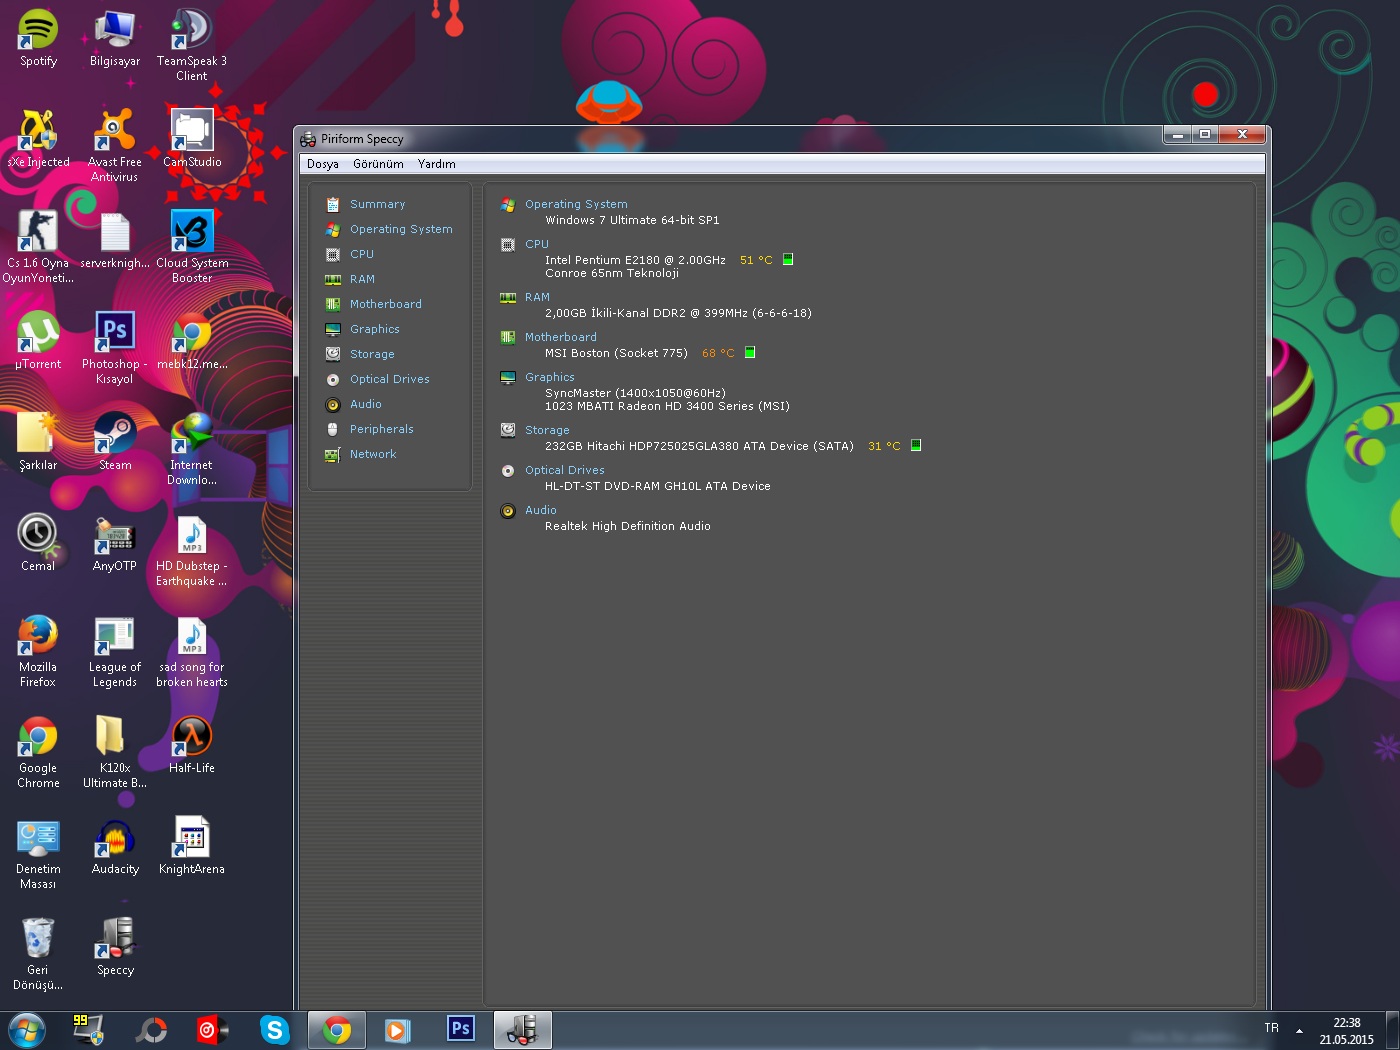Select the Avast Free Antivirus desktop icon
This screenshot has height=1050, width=1400.
tap(114, 146)
